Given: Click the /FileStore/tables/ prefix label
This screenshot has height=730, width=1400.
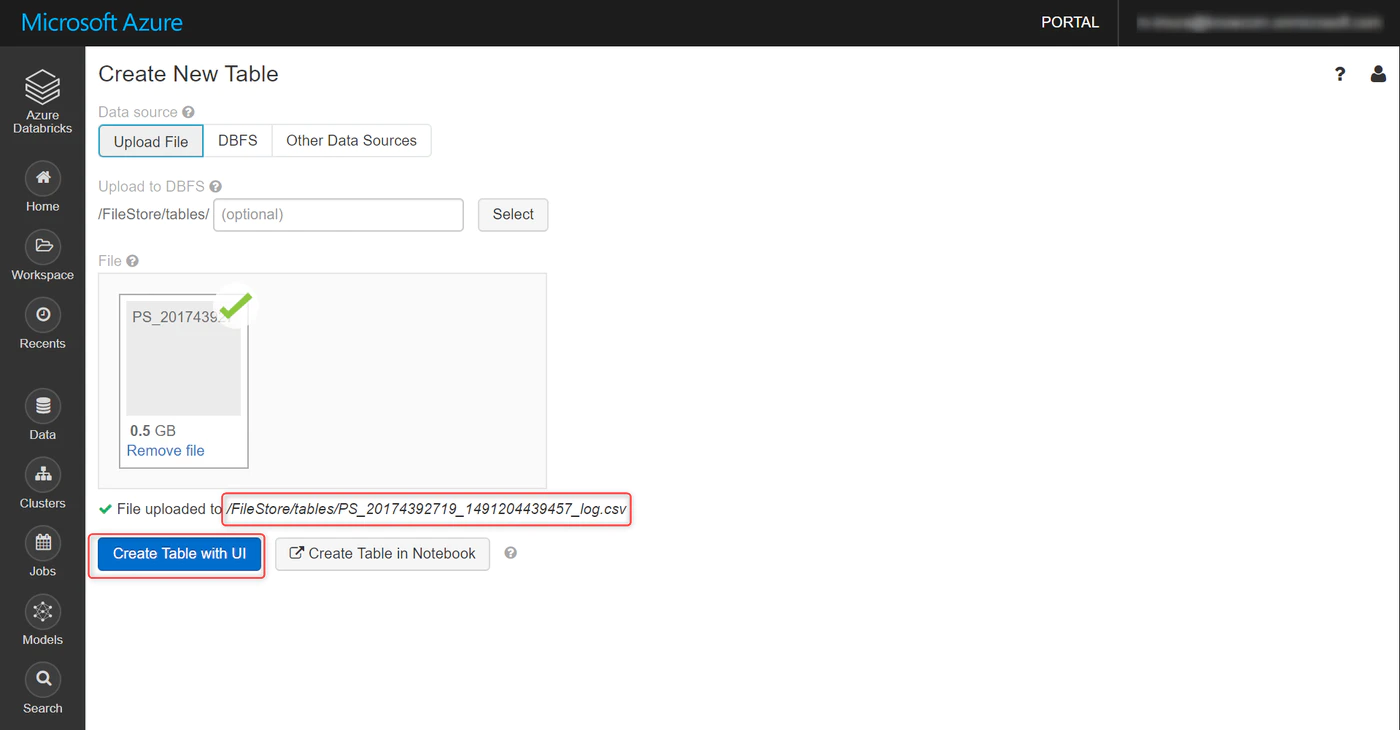Looking at the screenshot, I should pos(154,214).
